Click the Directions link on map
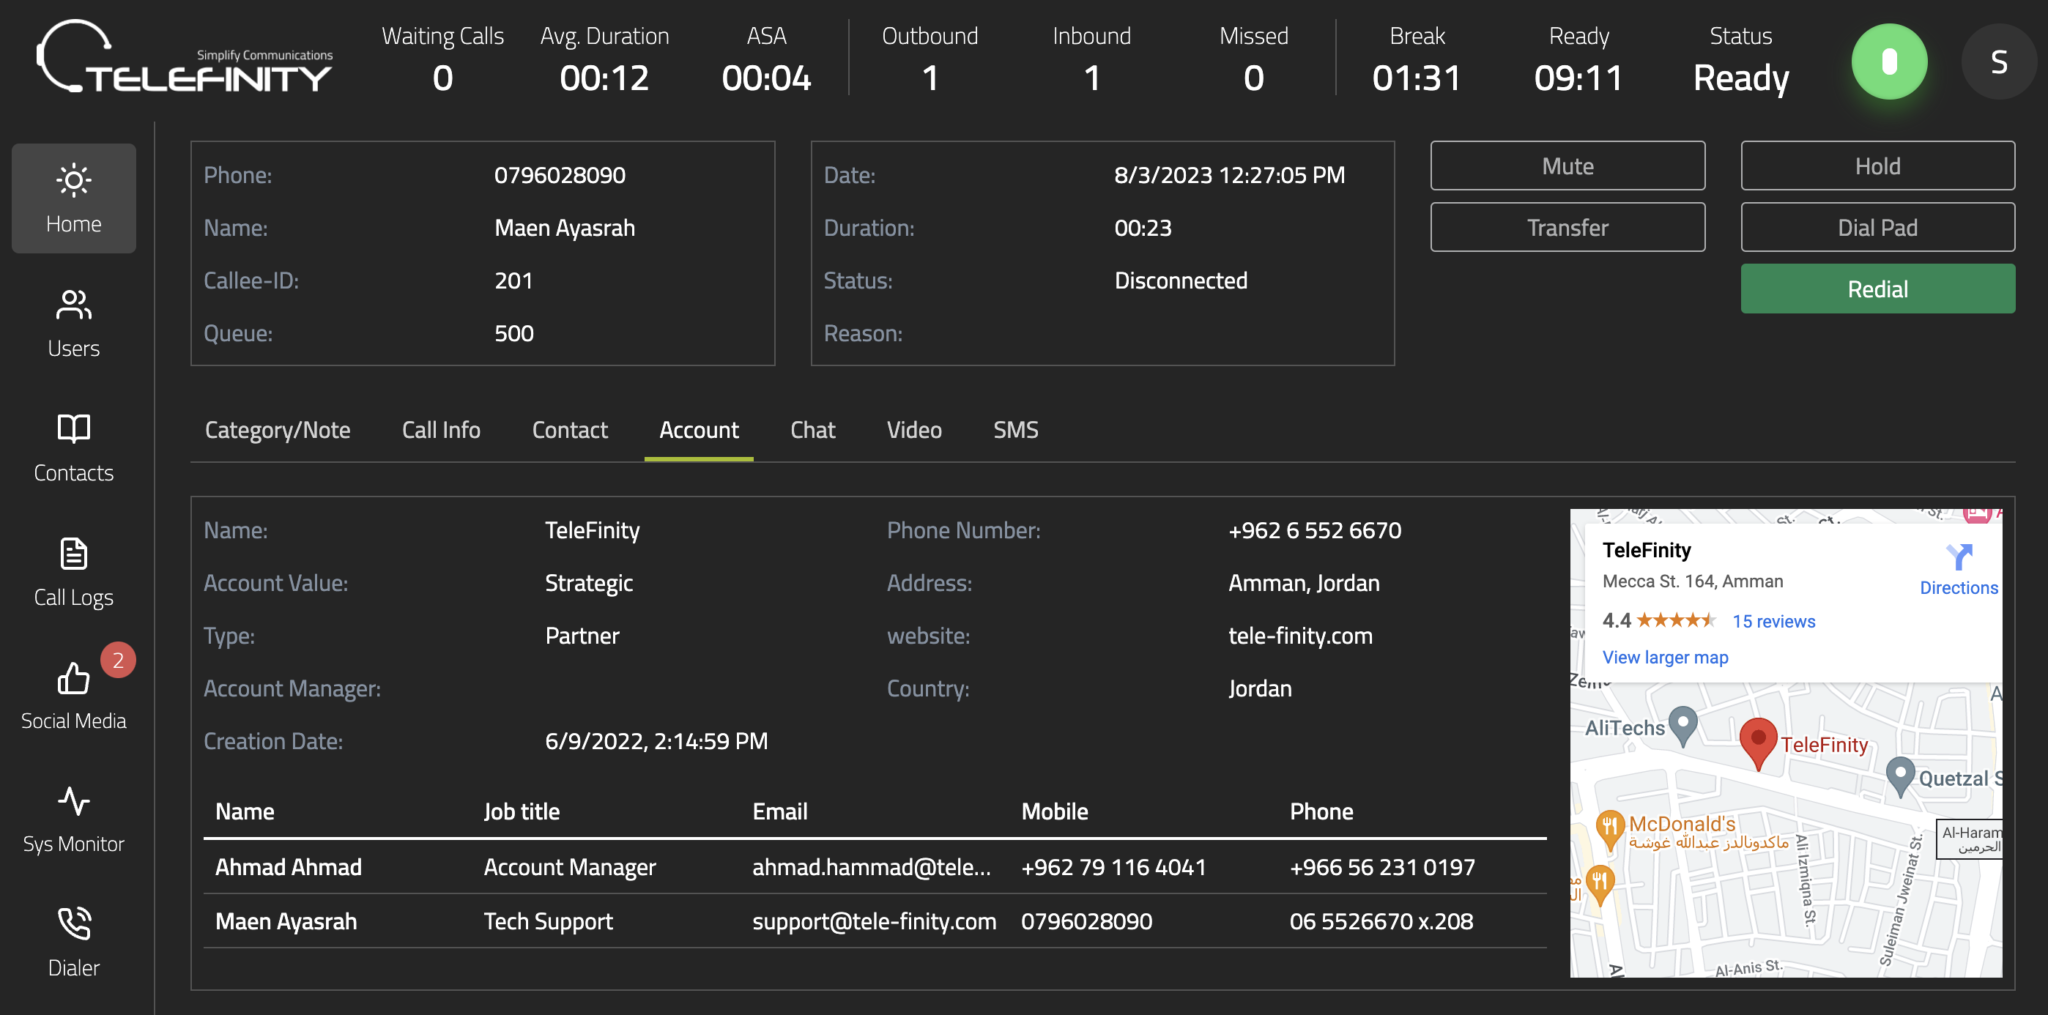Image resolution: width=2048 pixels, height=1015 pixels. tap(1959, 588)
